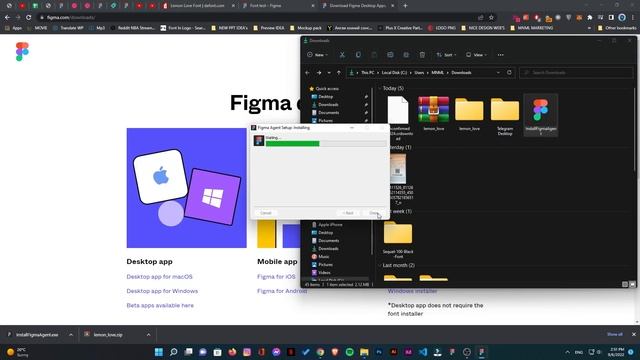Click the Delete trash icon in File Explorer

pyautogui.click(x=422, y=55)
